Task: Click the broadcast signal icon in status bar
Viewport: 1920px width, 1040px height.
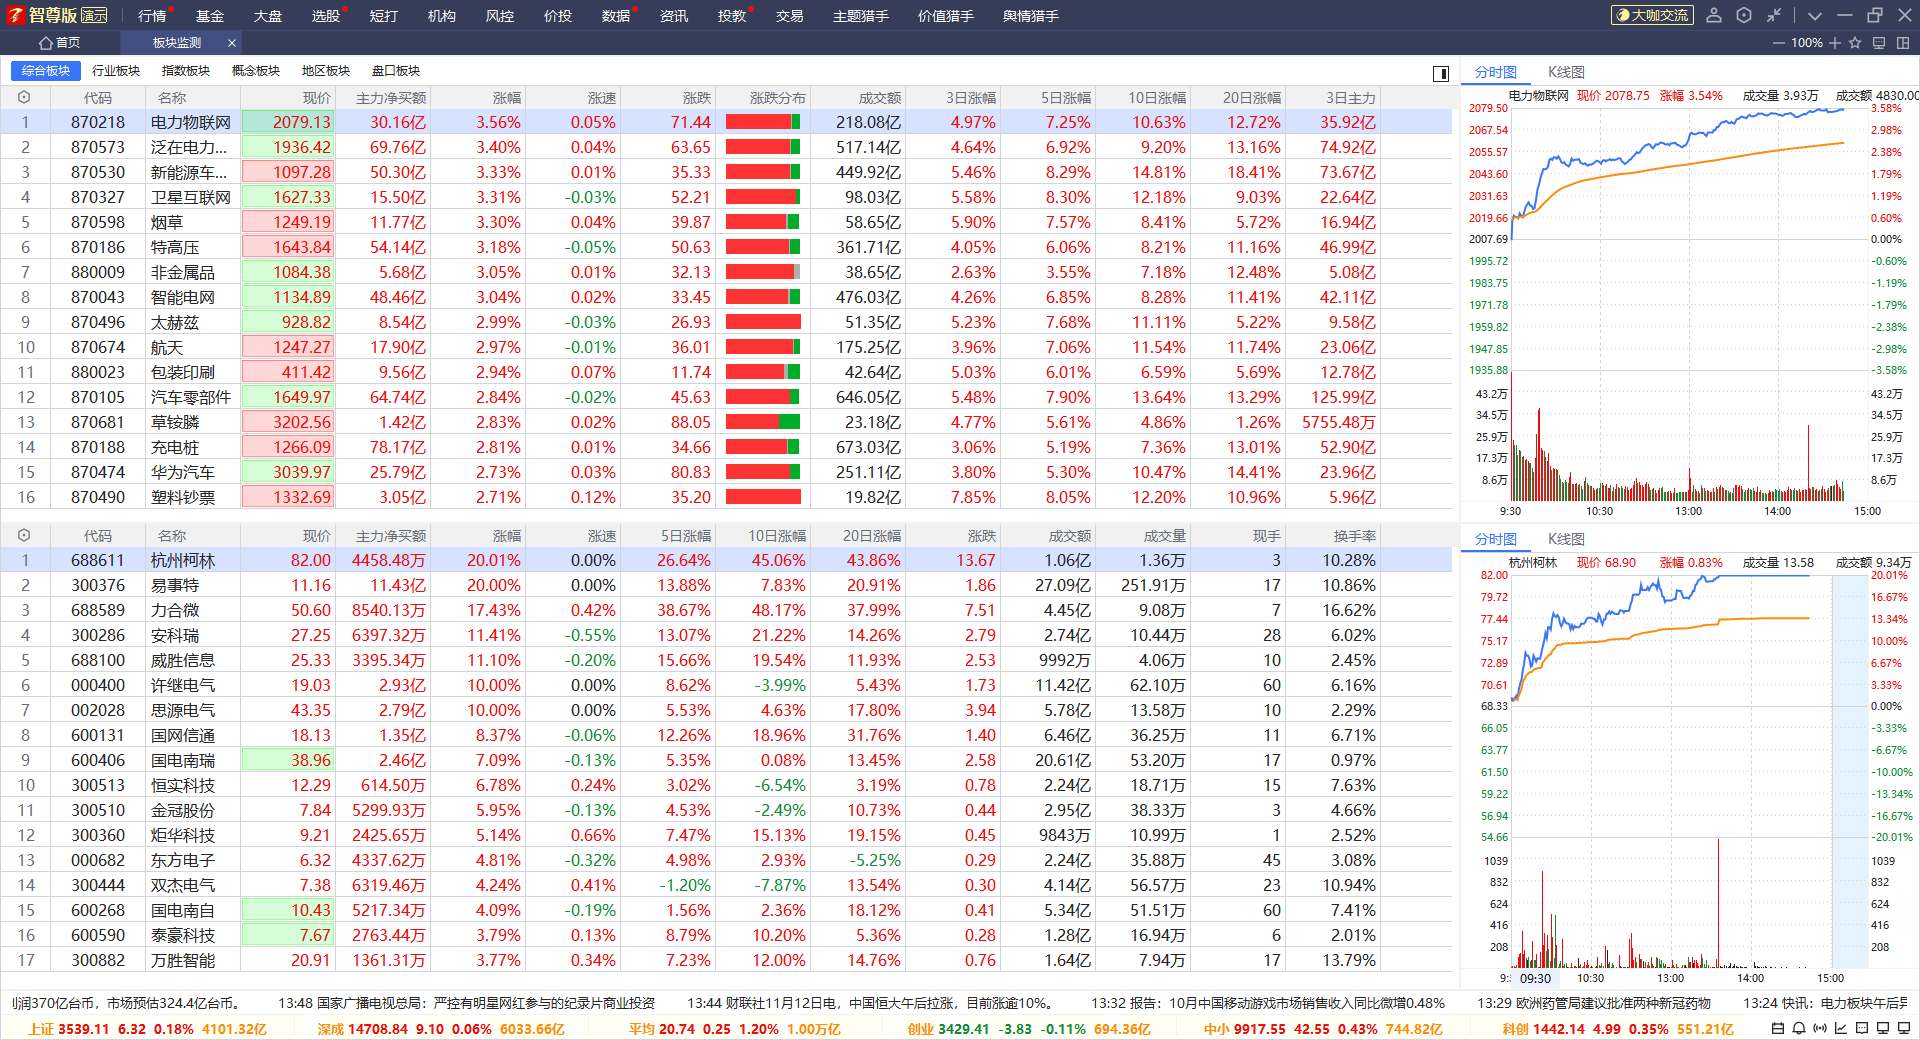Action: pyautogui.click(x=1820, y=1028)
